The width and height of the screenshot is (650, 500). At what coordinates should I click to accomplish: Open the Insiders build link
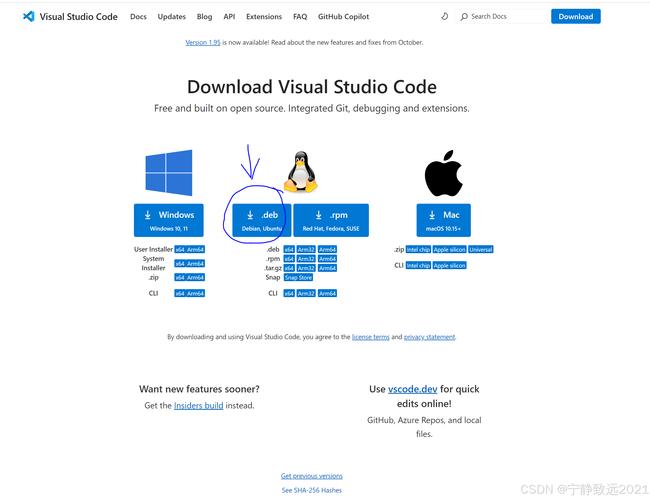pos(199,405)
